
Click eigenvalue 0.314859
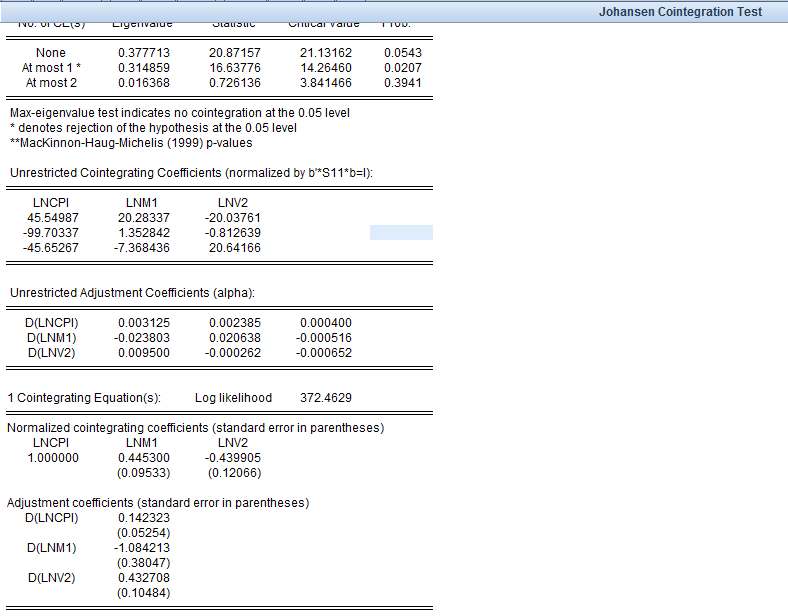144,68
